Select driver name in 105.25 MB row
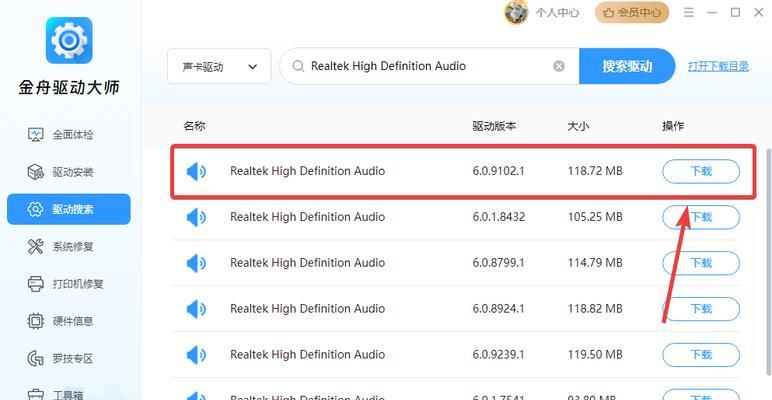The width and height of the screenshot is (772, 400). pyautogui.click(x=308, y=217)
